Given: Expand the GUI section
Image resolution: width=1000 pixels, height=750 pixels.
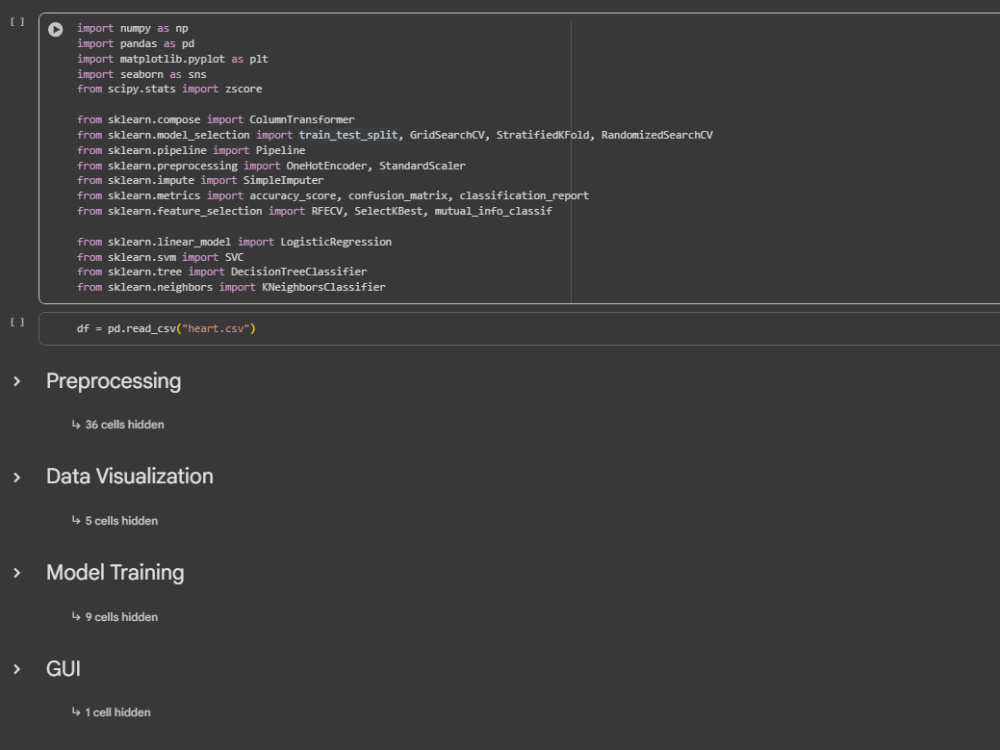Looking at the screenshot, I should (17, 669).
